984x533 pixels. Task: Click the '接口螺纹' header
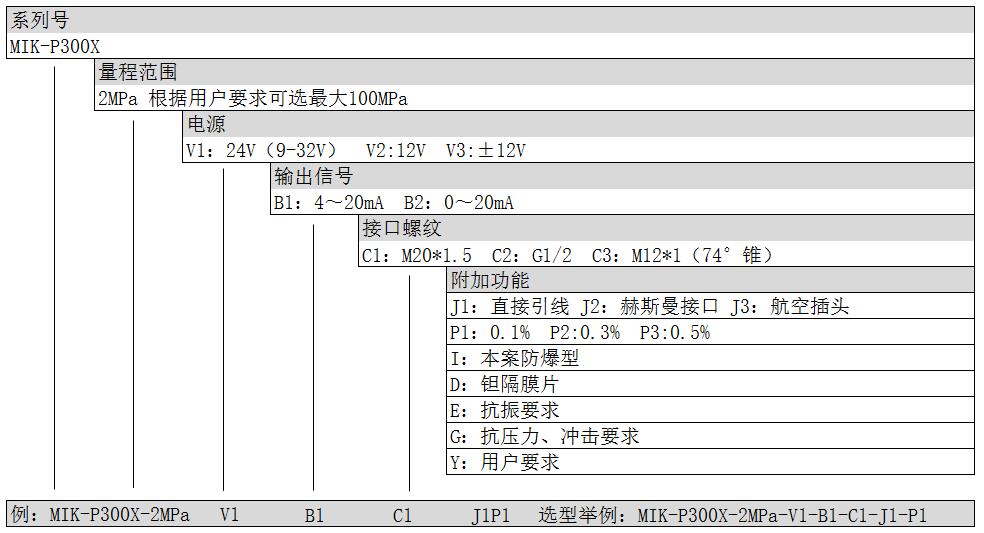pos(402,229)
